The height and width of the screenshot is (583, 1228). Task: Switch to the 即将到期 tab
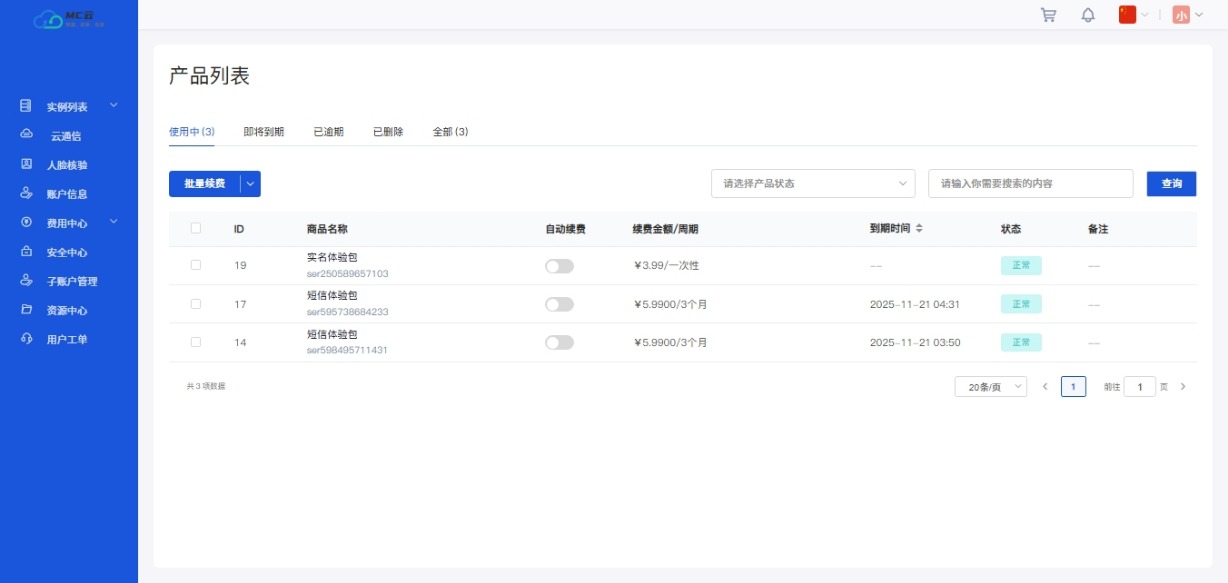click(x=264, y=132)
